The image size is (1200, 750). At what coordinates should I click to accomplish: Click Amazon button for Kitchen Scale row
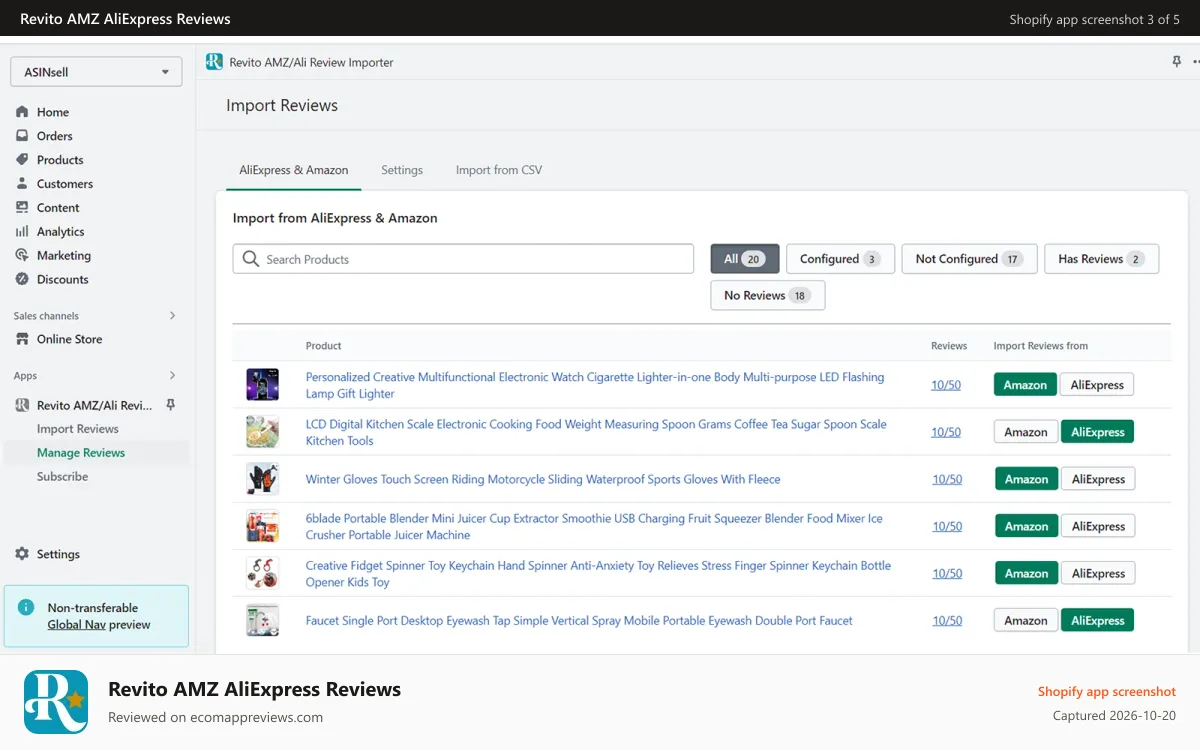1025,432
